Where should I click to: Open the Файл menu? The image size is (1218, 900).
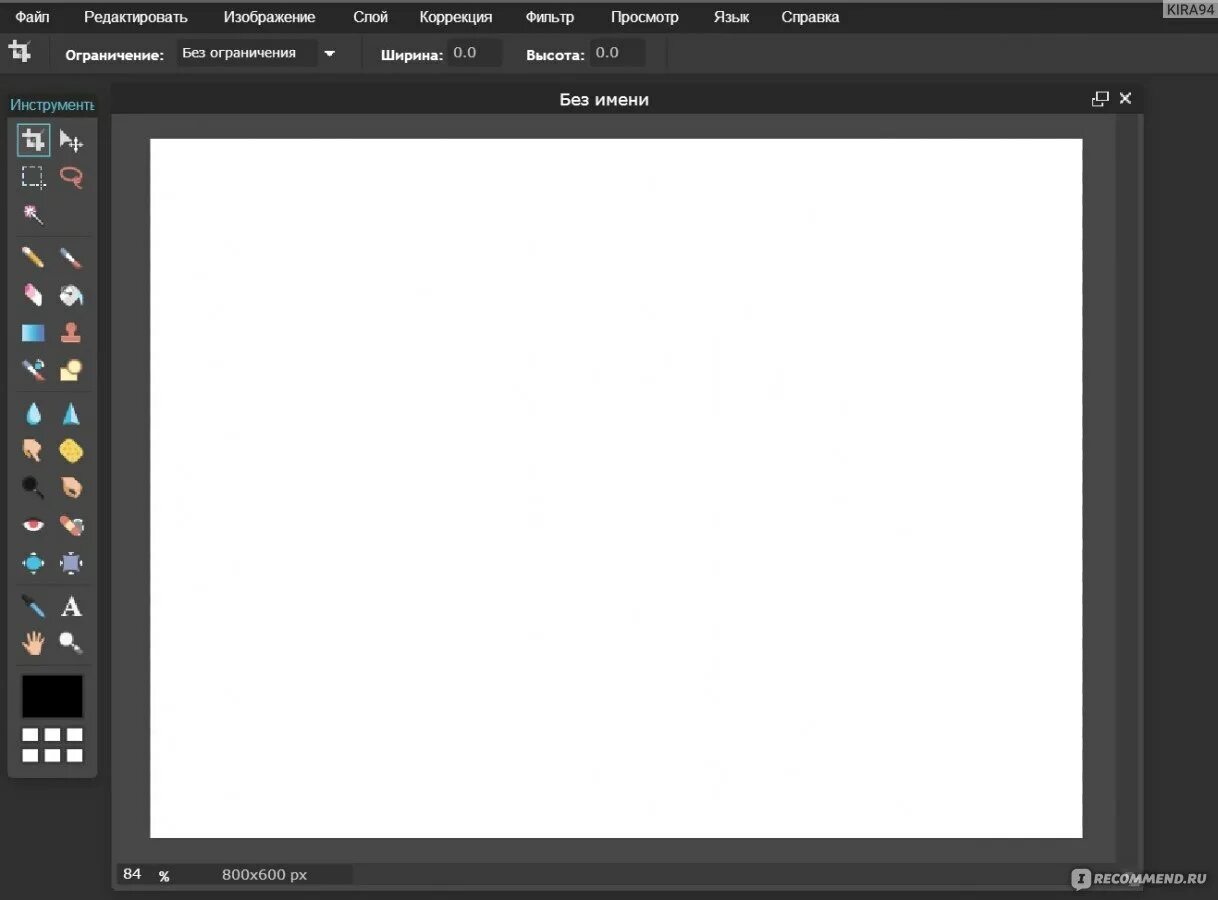pos(32,17)
